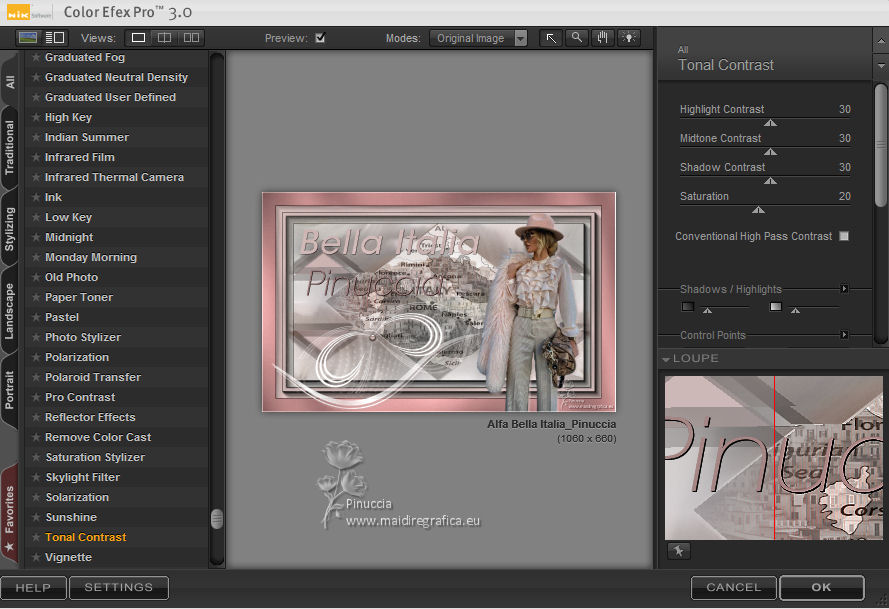
Task: Favorite the Skylight Filter star
Action: coord(36,477)
